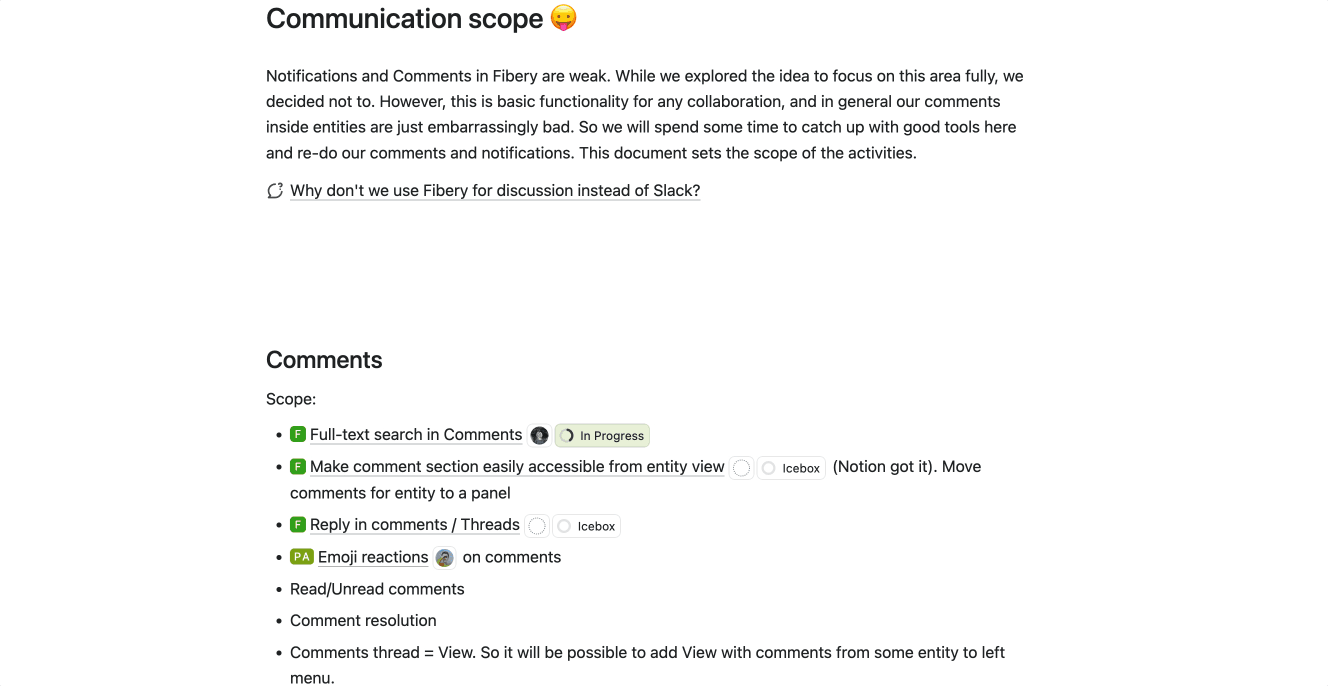Open the 'Why don't we use Fibery' link
The height and width of the screenshot is (686, 1328).
click(495, 190)
